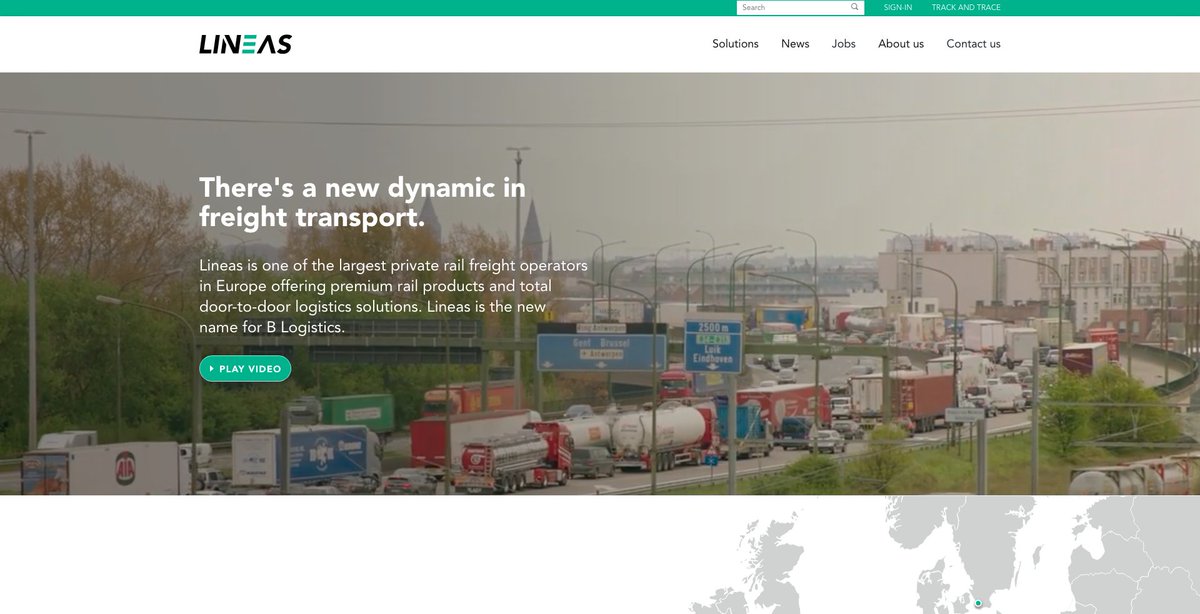Open TRACK AND TRACE link
This screenshot has height=614, width=1200.
pos(966,7)
